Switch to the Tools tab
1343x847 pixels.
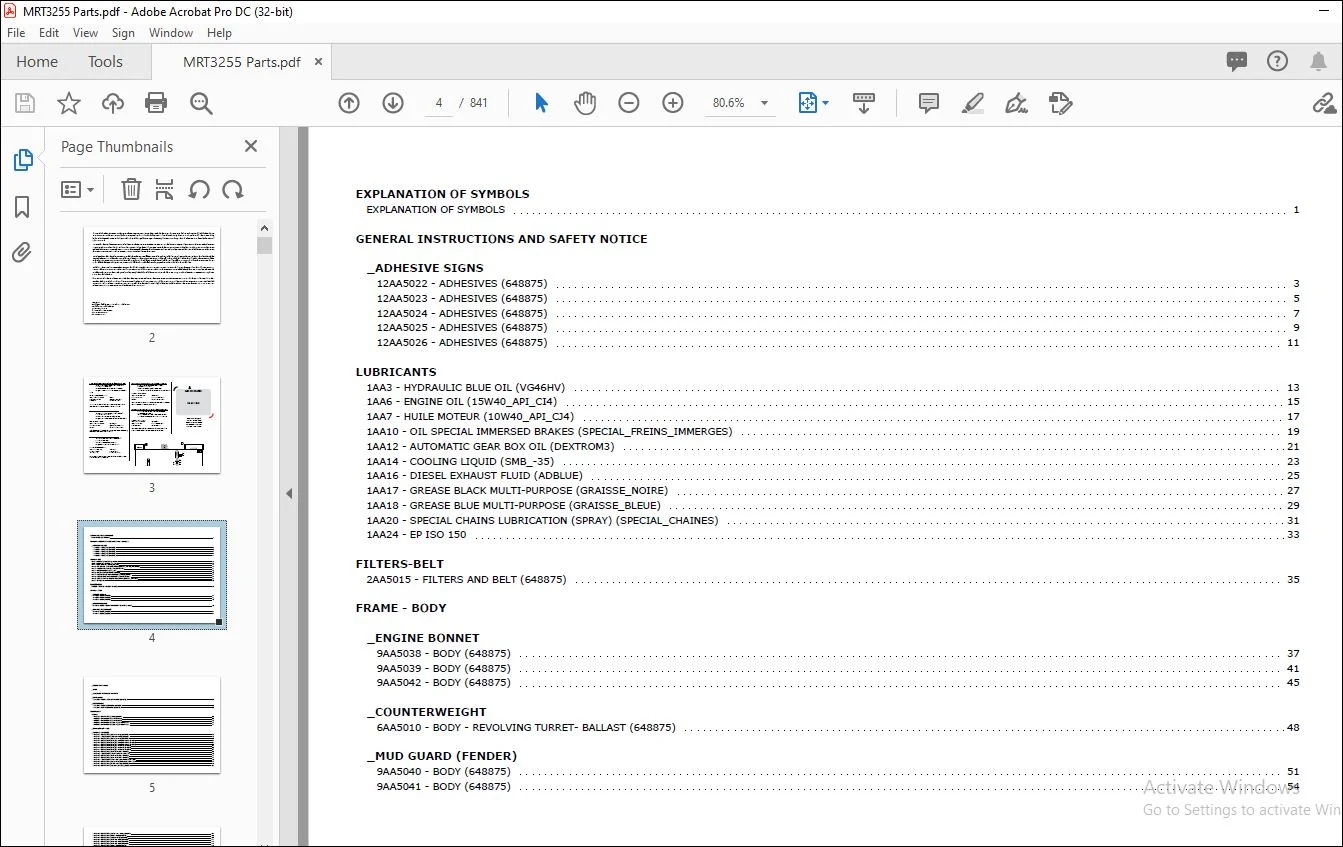click(105, 61)
